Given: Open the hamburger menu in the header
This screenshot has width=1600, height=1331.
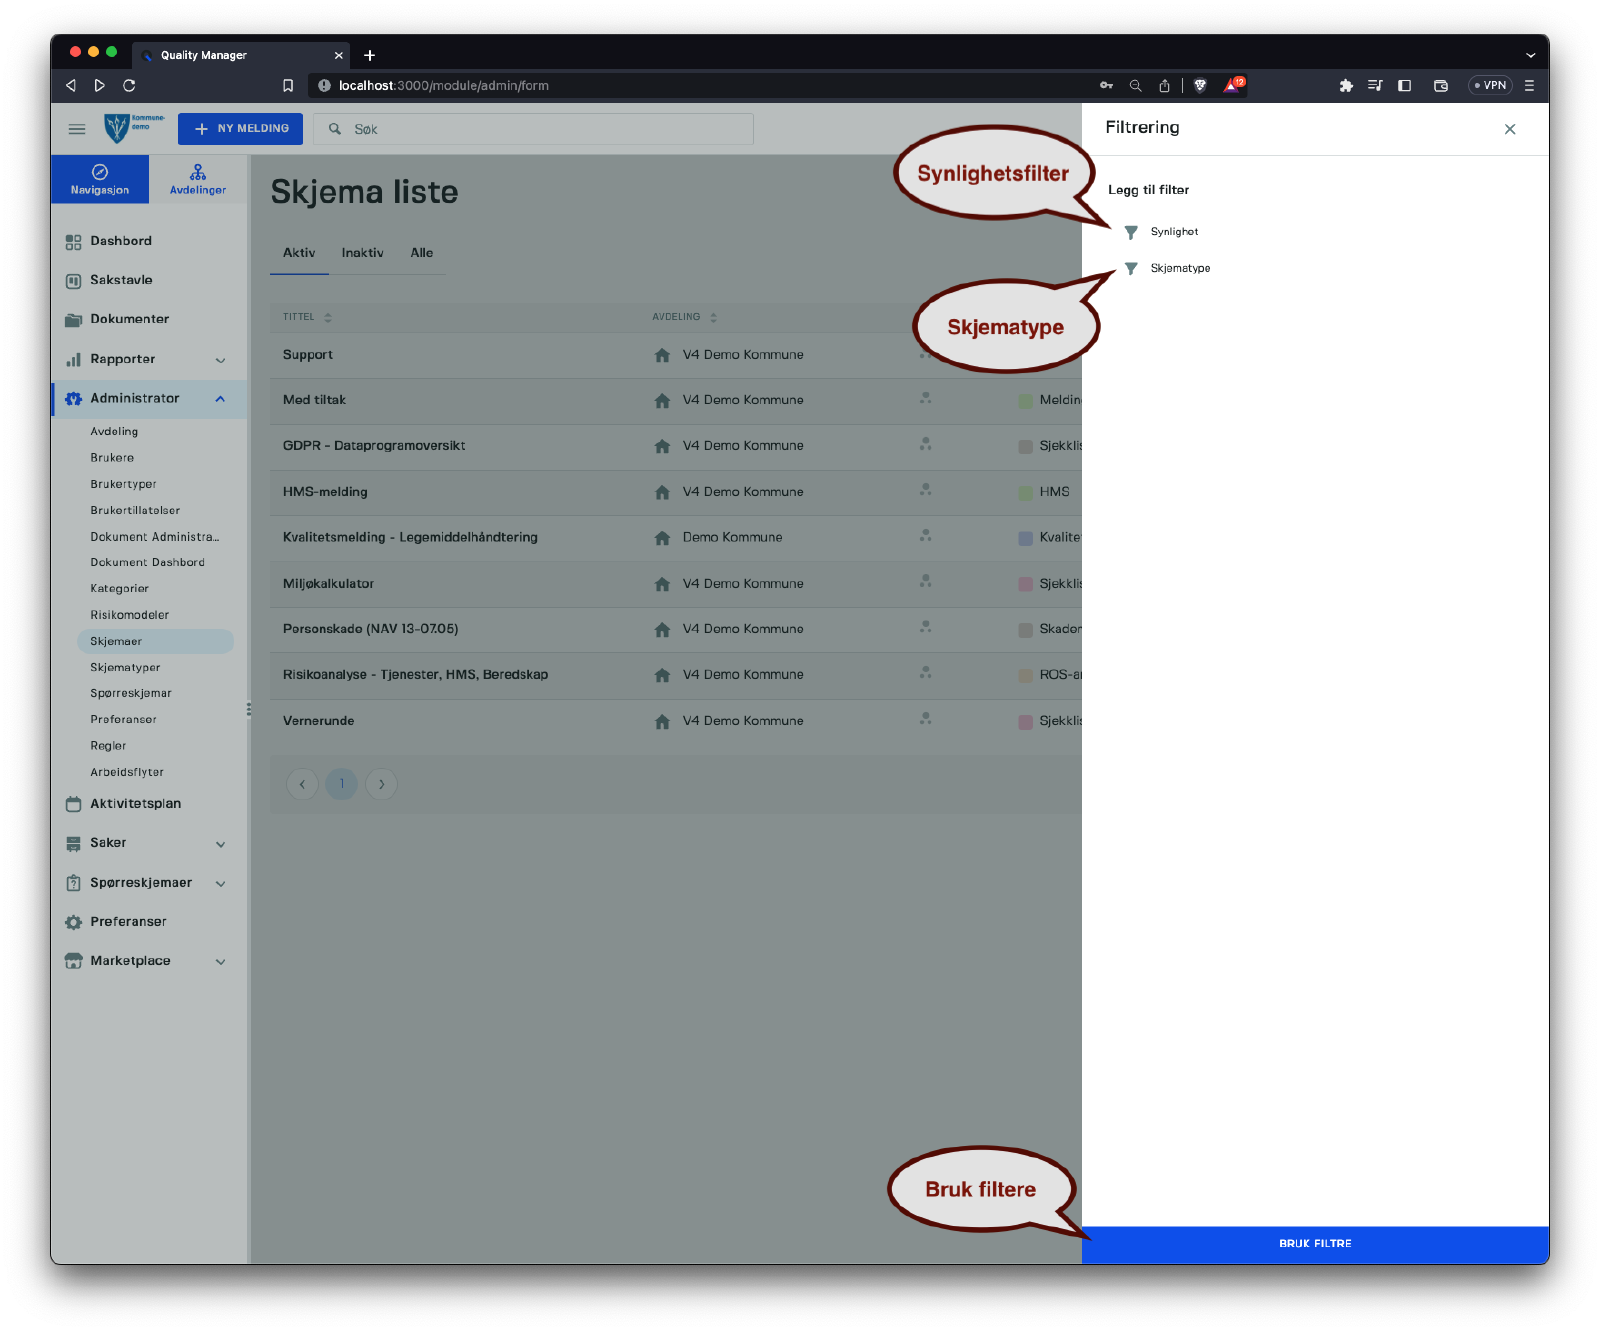Looking at the screenshot, I should [x=77, y=129].
